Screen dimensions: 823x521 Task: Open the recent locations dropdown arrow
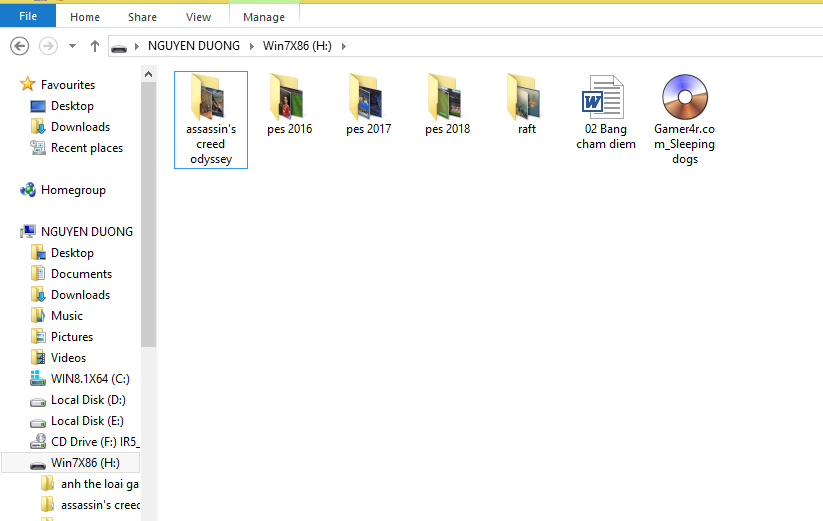click(72, 46)
